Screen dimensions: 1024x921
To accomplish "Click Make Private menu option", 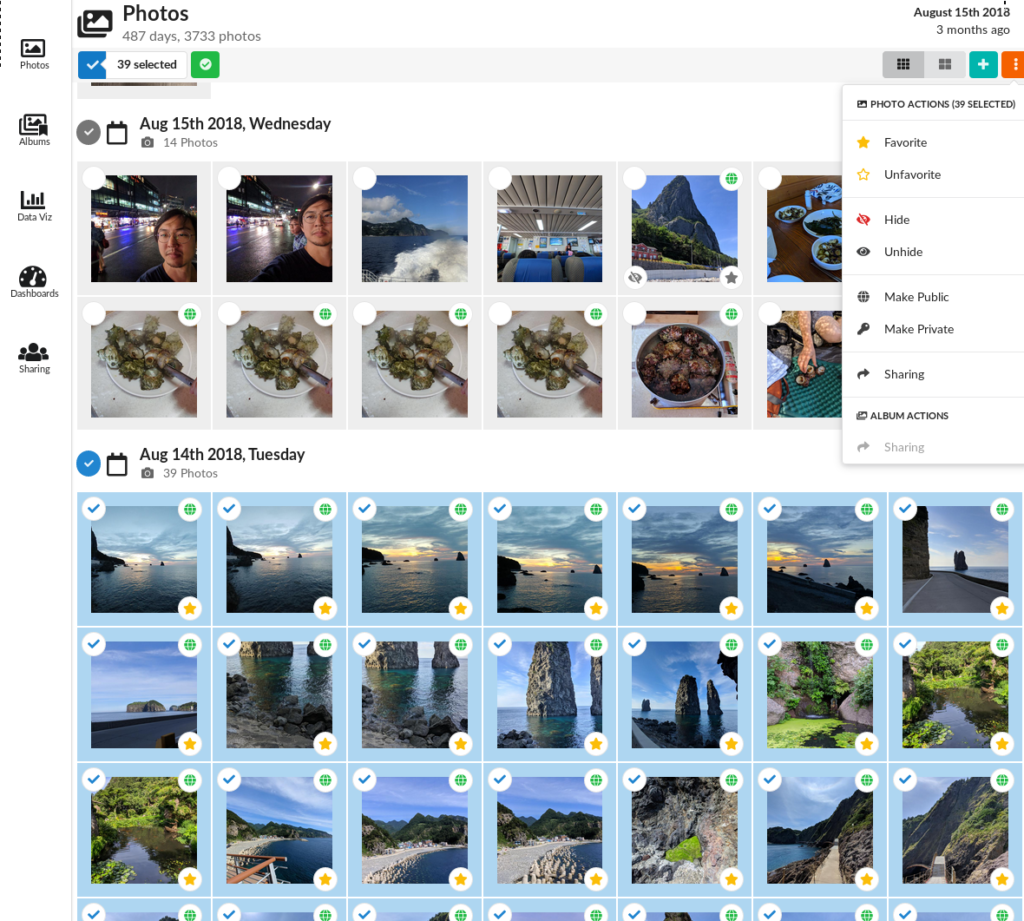I will (x=918, y=329).
